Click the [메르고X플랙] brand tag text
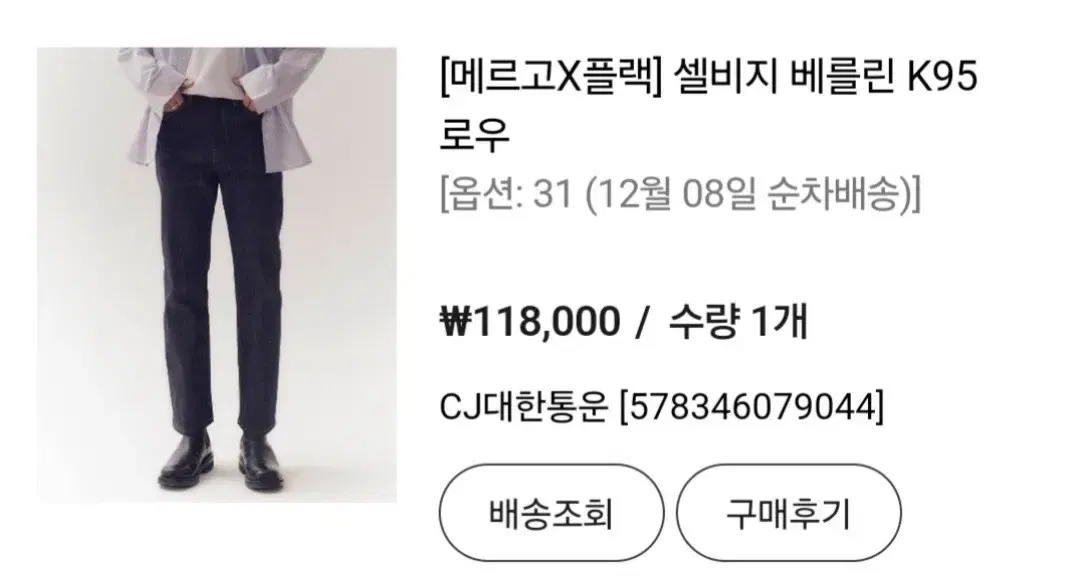 click(x=550, y=77)
